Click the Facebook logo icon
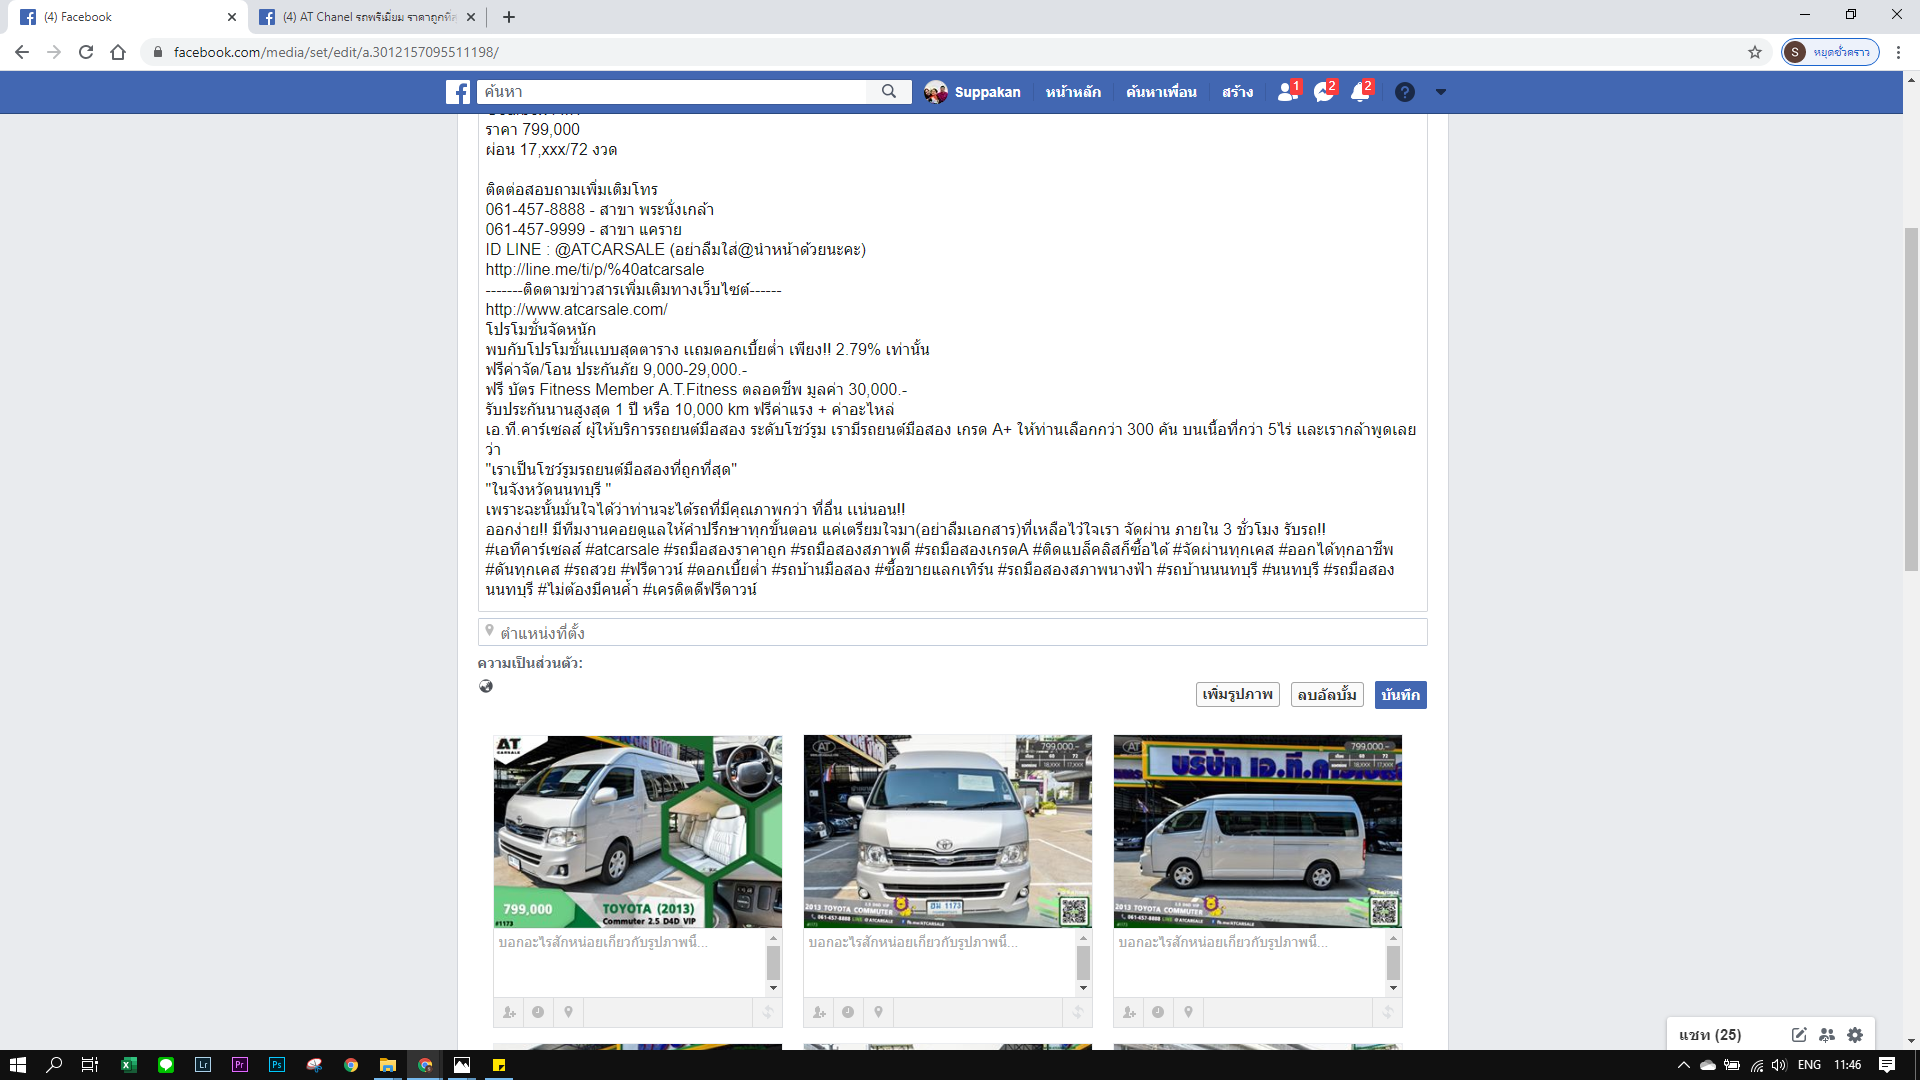The height and width of the screenshot is (1080, 1920). tap(458, 92)
